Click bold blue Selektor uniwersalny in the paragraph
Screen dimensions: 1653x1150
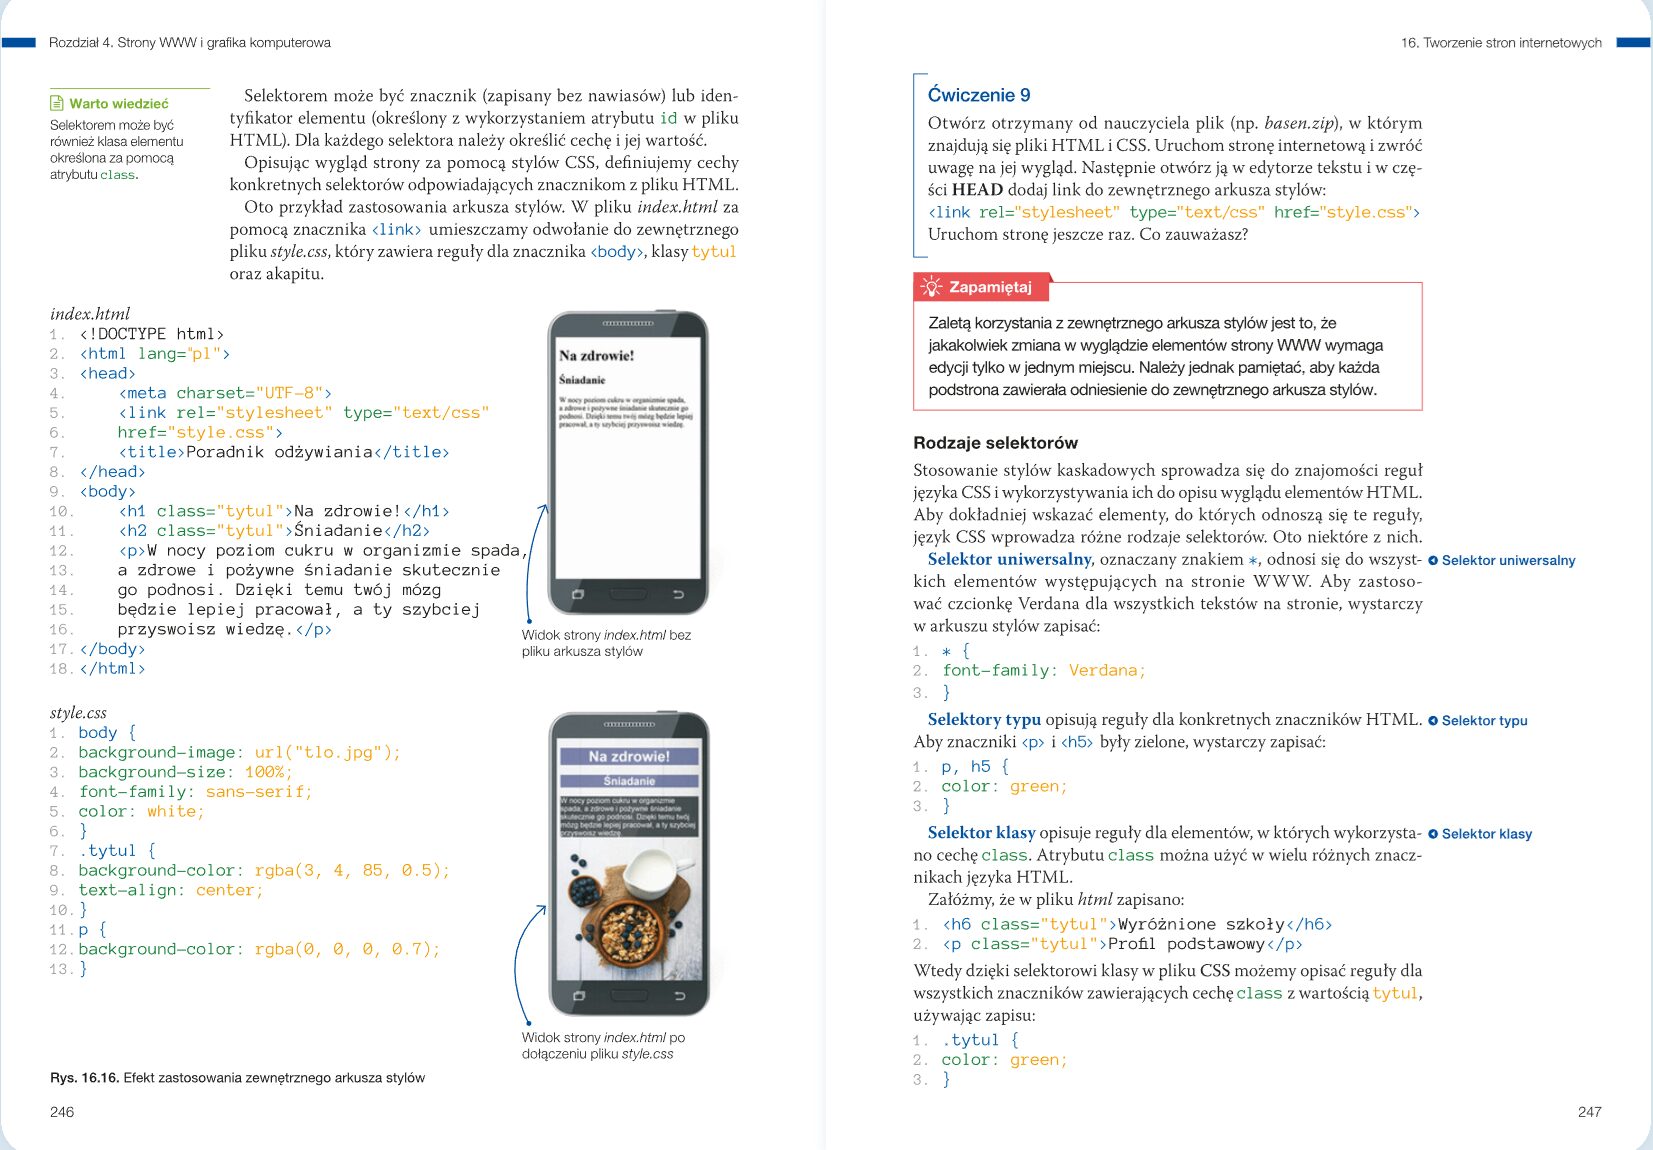tap(1009, 559)
